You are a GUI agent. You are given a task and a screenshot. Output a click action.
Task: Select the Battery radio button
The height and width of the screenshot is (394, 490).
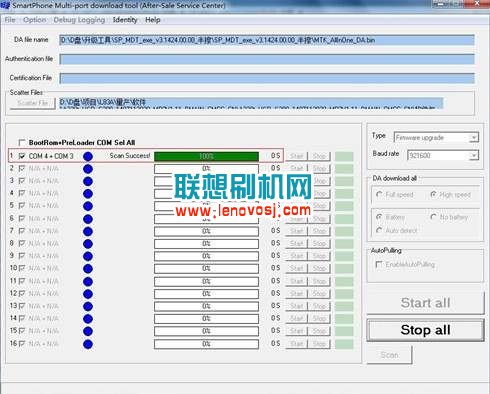coord(379,217)
